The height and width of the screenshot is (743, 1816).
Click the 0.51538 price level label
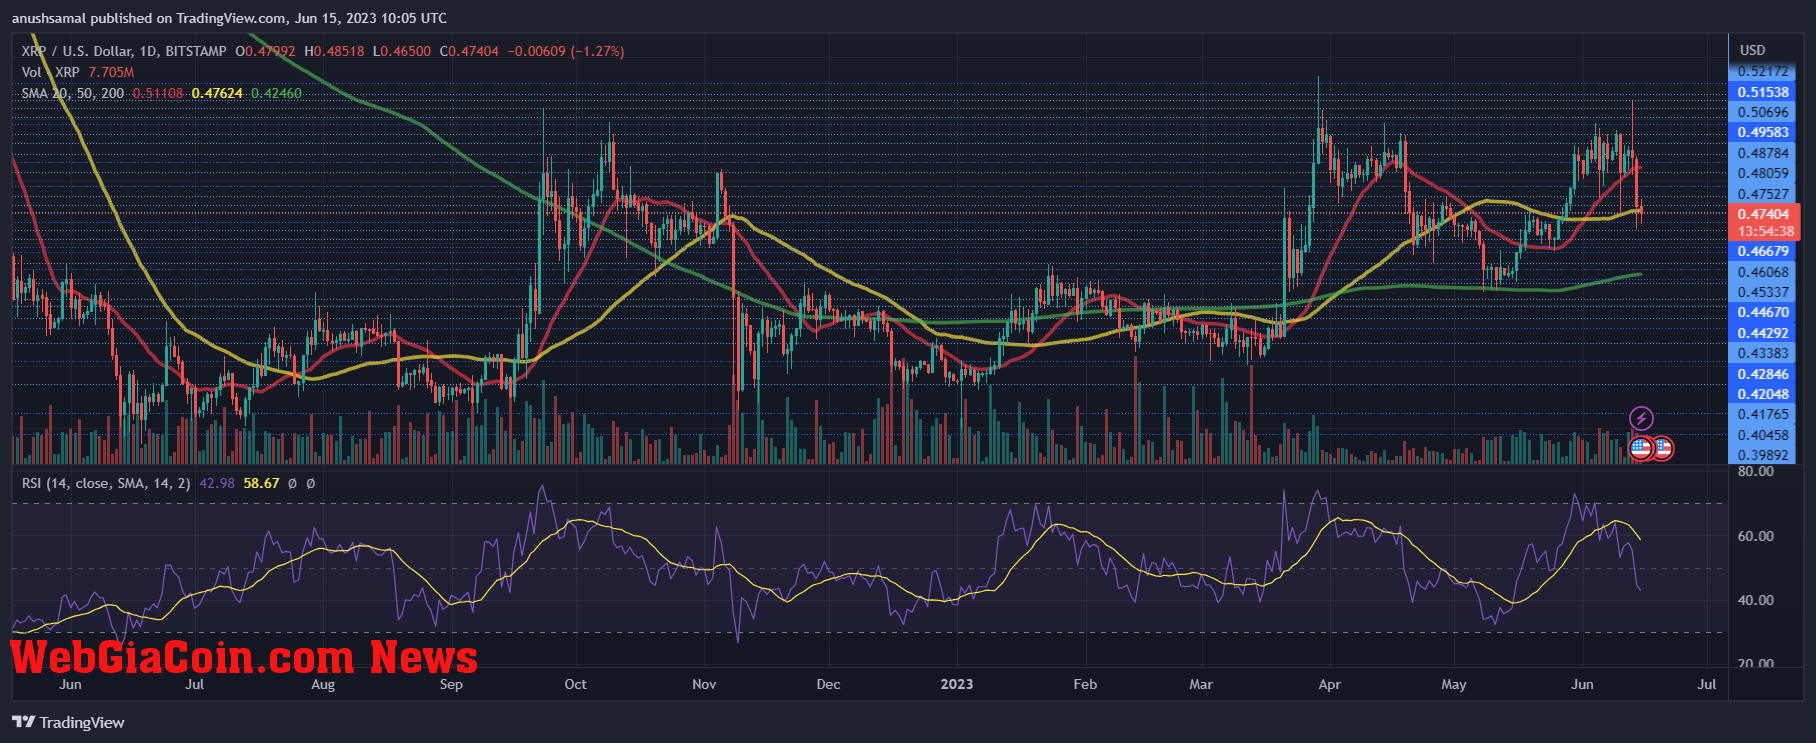coord(1763,92)
